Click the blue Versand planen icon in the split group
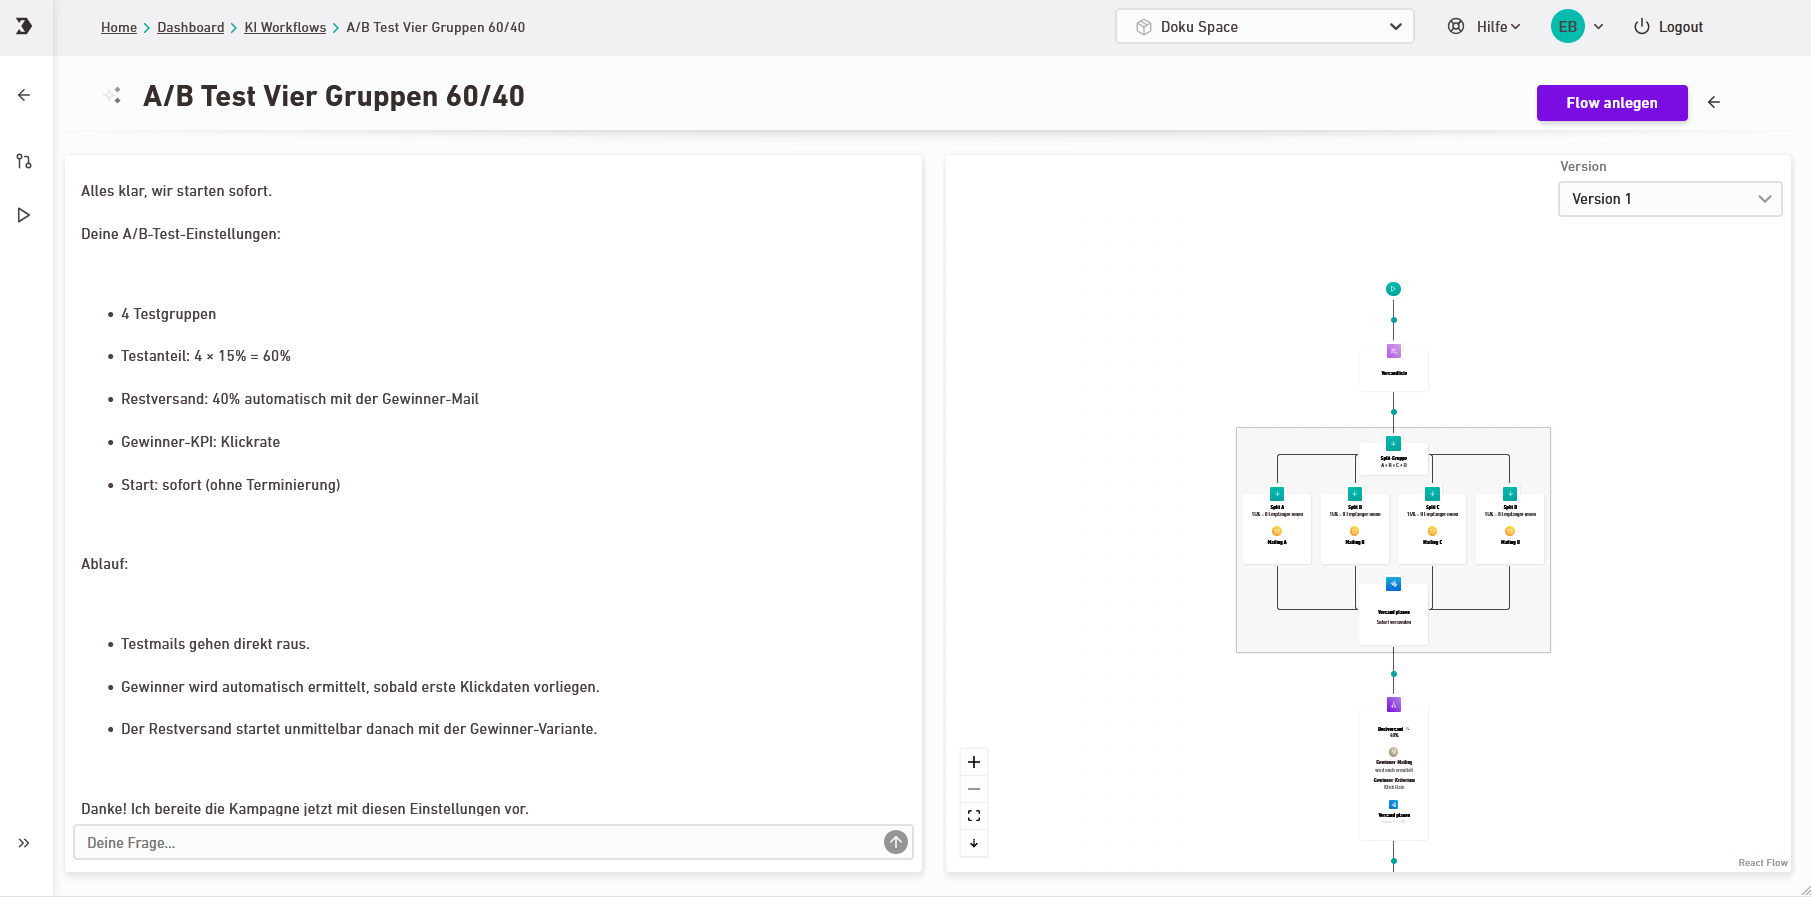This screenshot has height=897, width=1811. 1393,584
